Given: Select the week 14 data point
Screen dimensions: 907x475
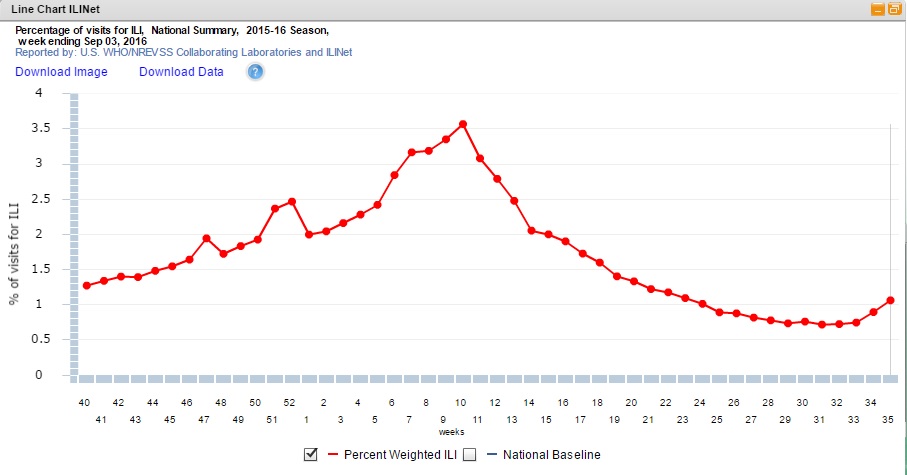Looking at the screenshot, I should [531, 230].
